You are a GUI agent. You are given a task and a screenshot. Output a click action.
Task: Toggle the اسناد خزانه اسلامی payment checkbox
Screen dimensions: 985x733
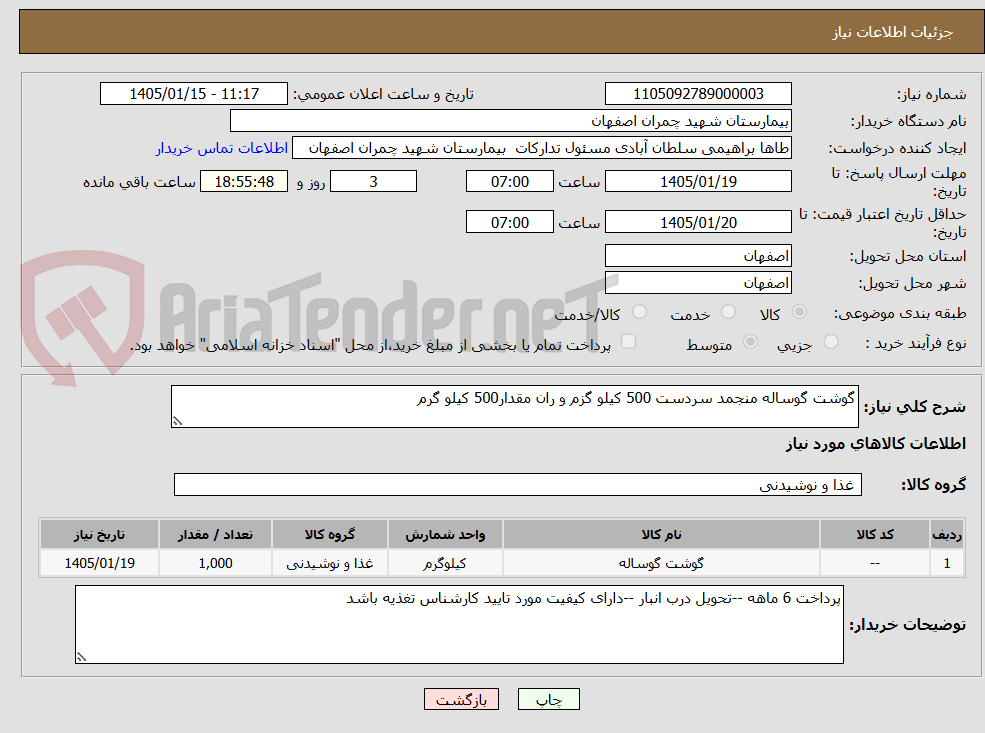pos(628,342)
